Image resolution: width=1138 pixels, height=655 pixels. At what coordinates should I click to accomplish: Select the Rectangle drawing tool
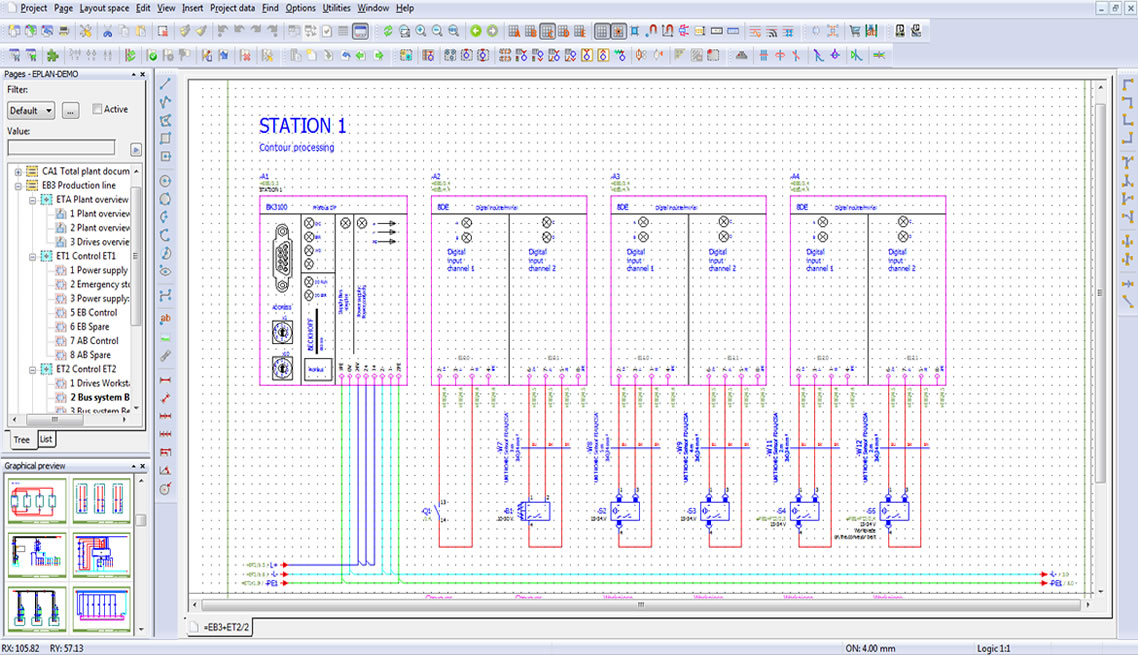click(165, 138)
